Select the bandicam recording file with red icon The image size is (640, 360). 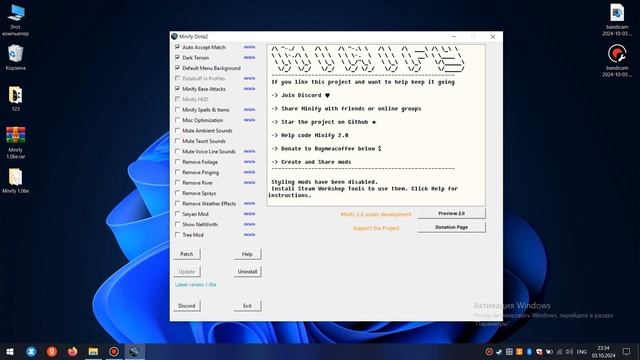click(617, 61)
